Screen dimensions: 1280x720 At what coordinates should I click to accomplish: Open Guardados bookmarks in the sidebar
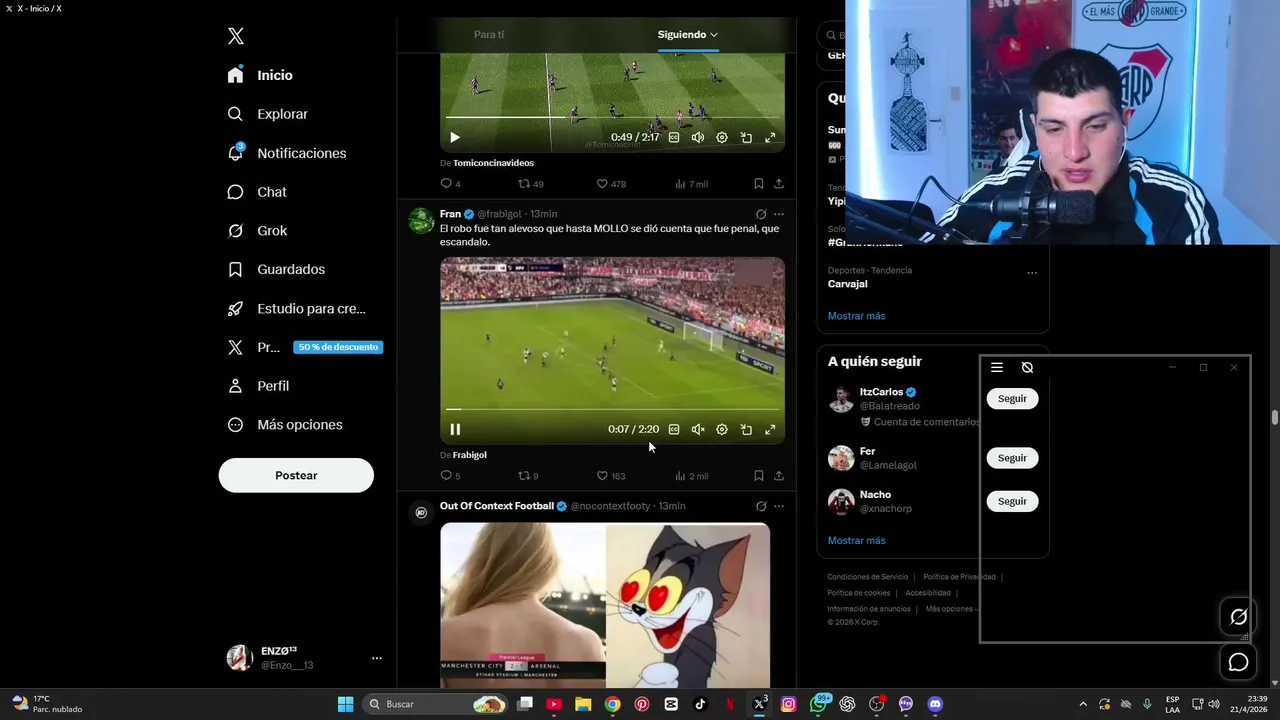click(276, 270)
